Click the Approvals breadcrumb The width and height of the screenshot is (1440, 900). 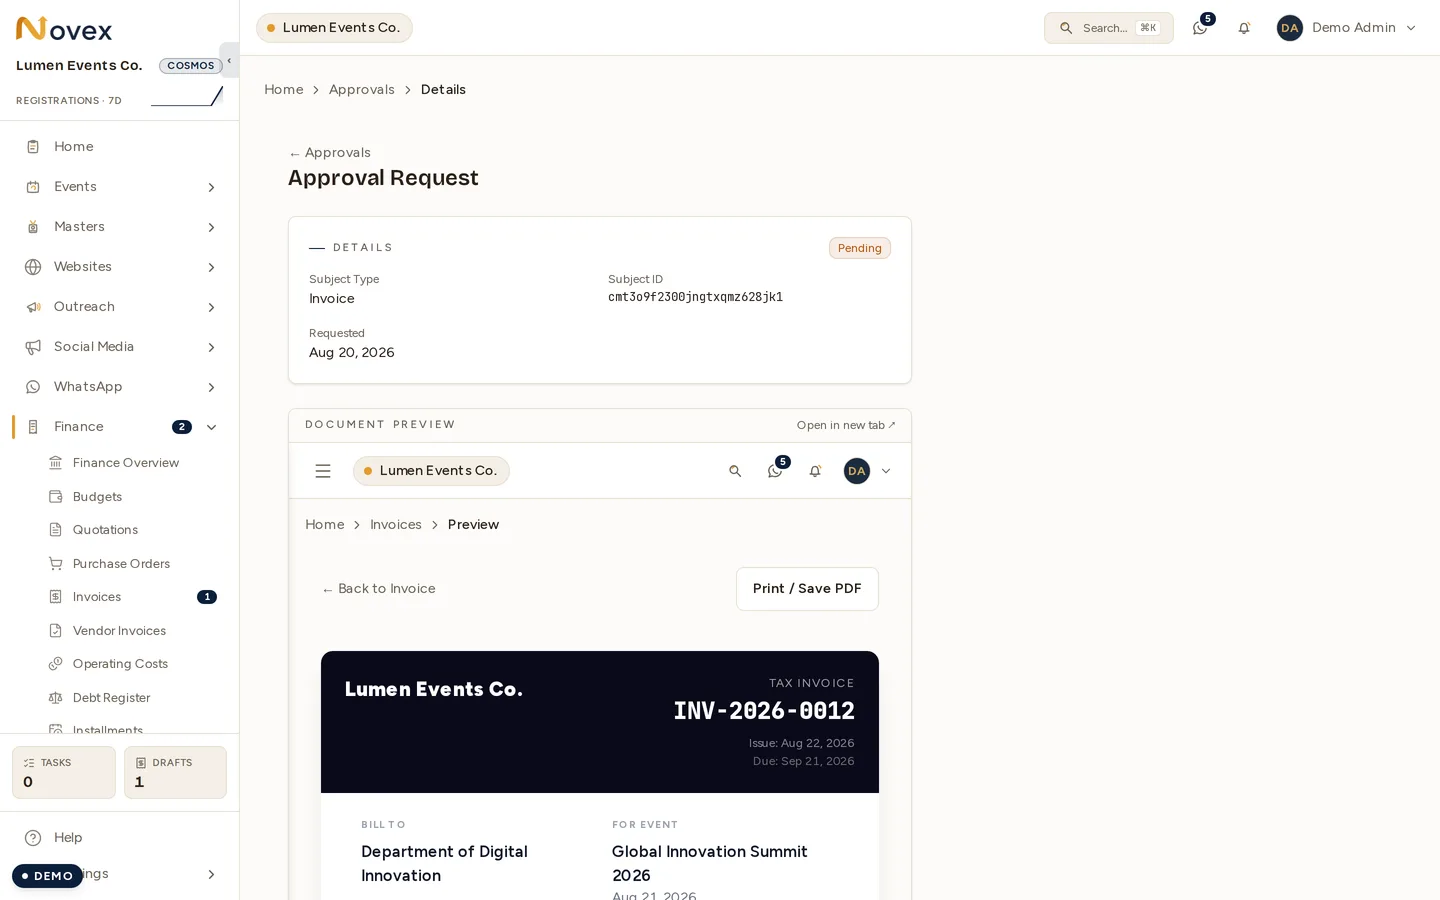362,90
